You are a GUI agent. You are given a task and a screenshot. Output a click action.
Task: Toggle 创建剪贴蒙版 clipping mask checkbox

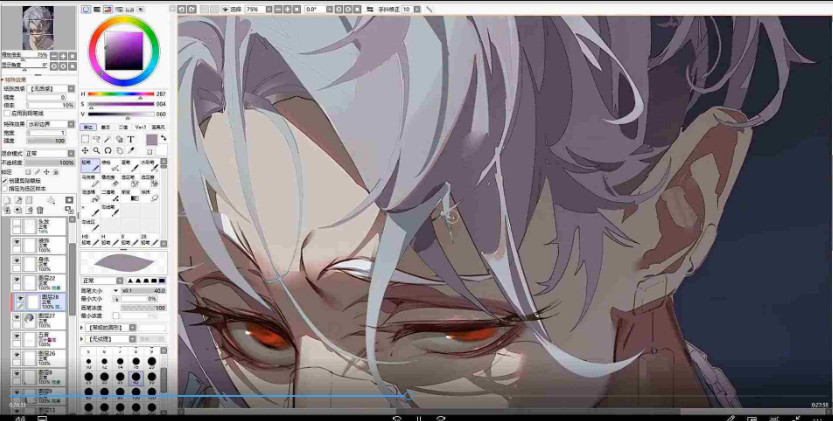pos(4,181)
